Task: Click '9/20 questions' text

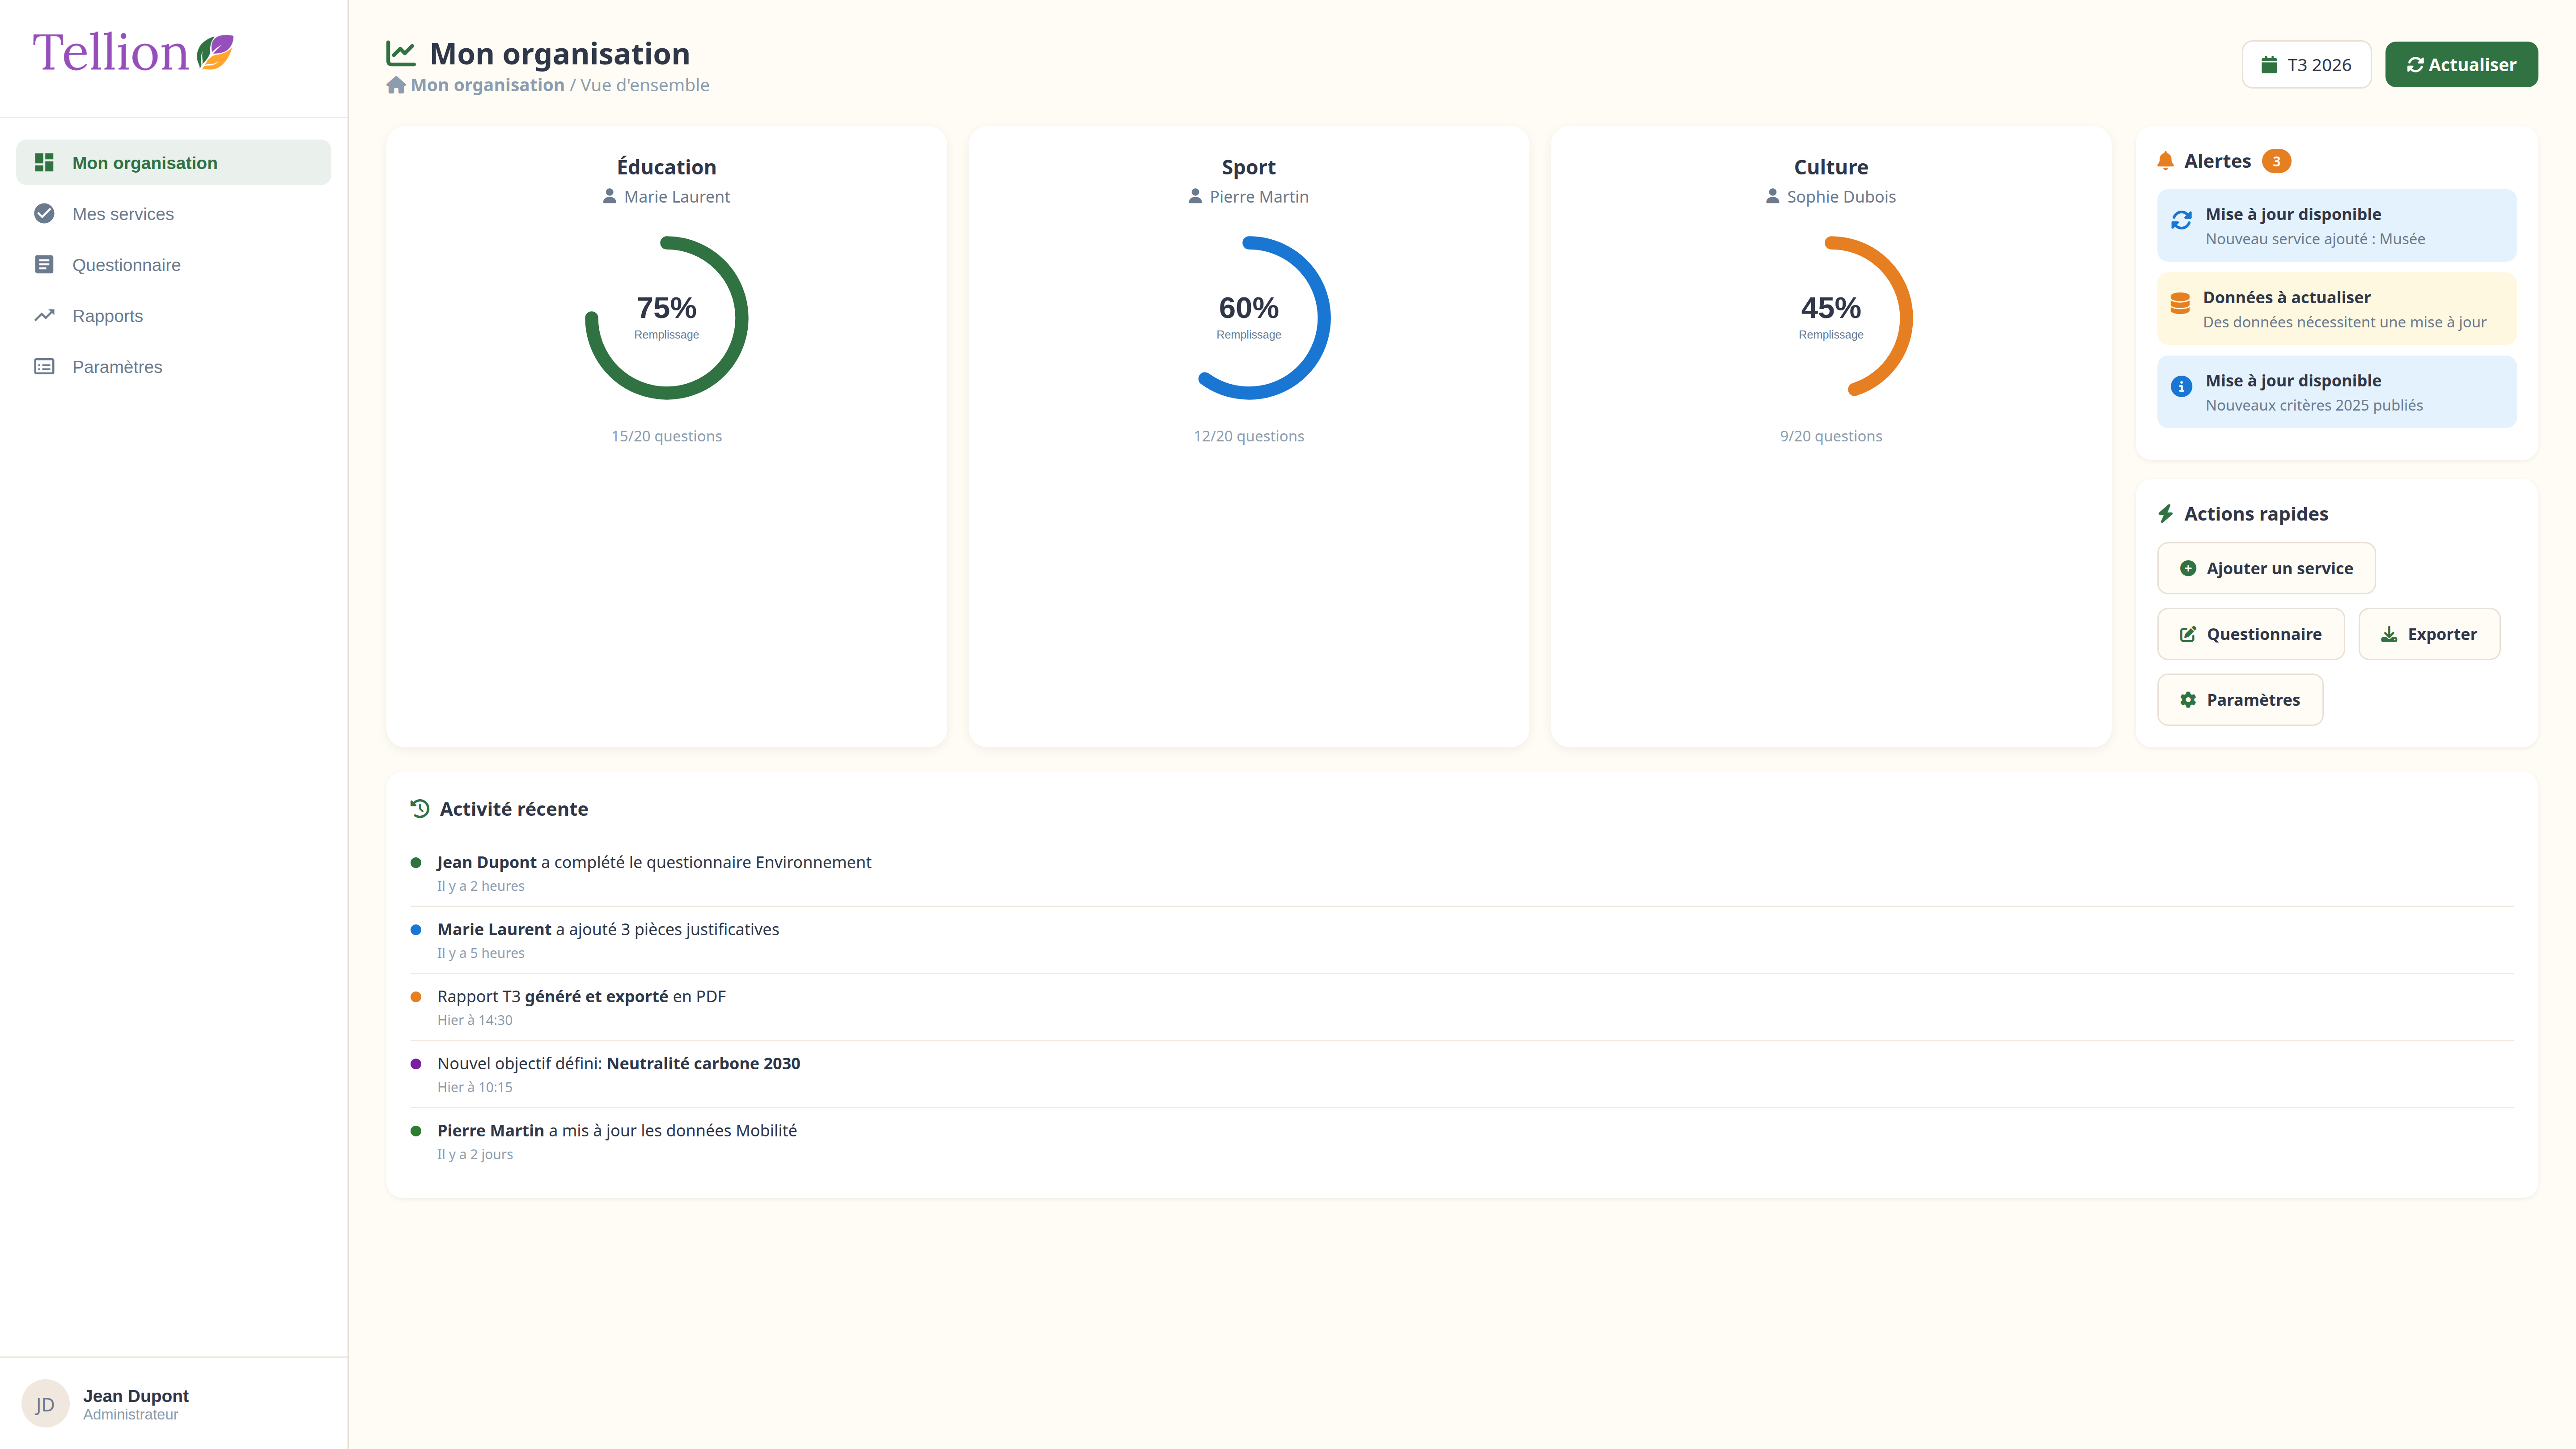Action: [x=1830, y=436]
